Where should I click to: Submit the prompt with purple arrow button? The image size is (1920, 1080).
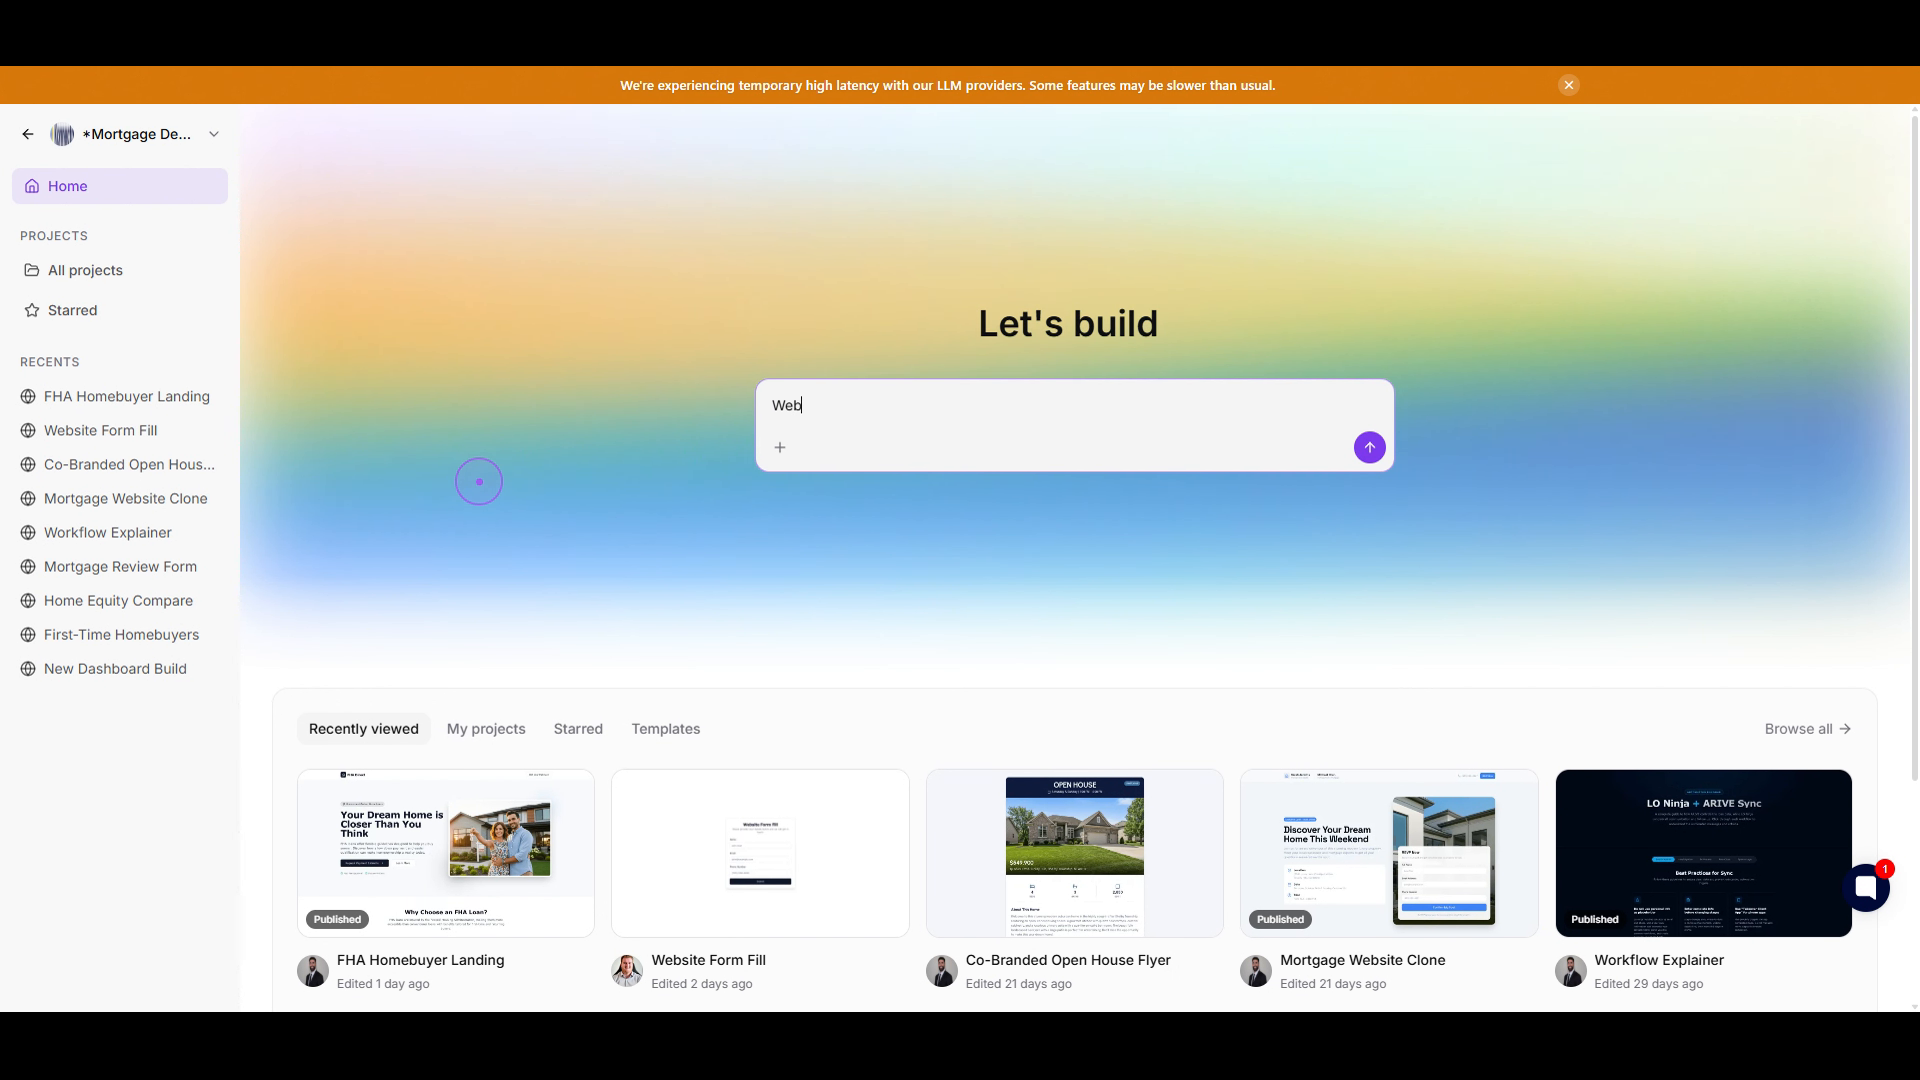point(1370,447)
